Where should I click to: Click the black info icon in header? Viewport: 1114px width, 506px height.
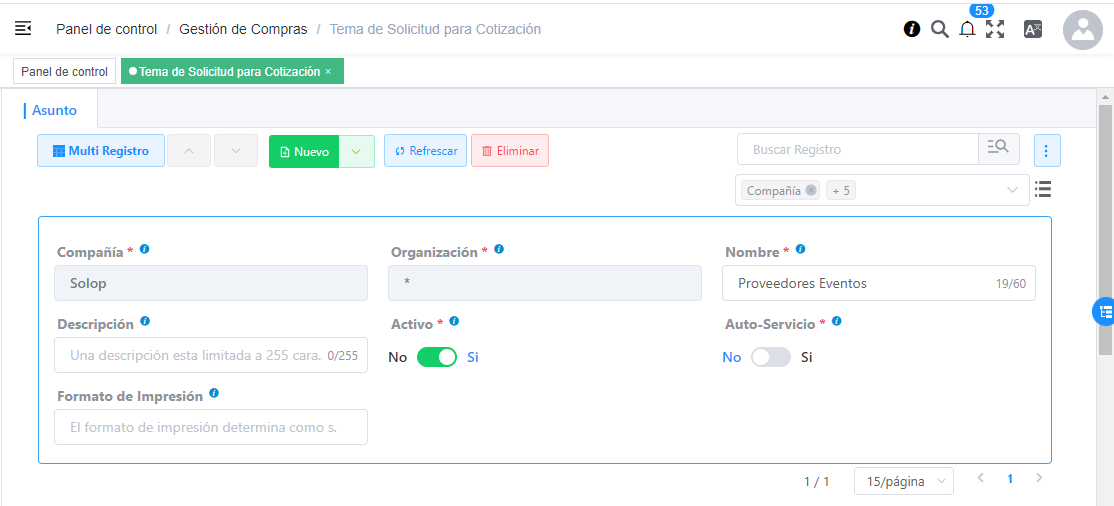(912, 29)
